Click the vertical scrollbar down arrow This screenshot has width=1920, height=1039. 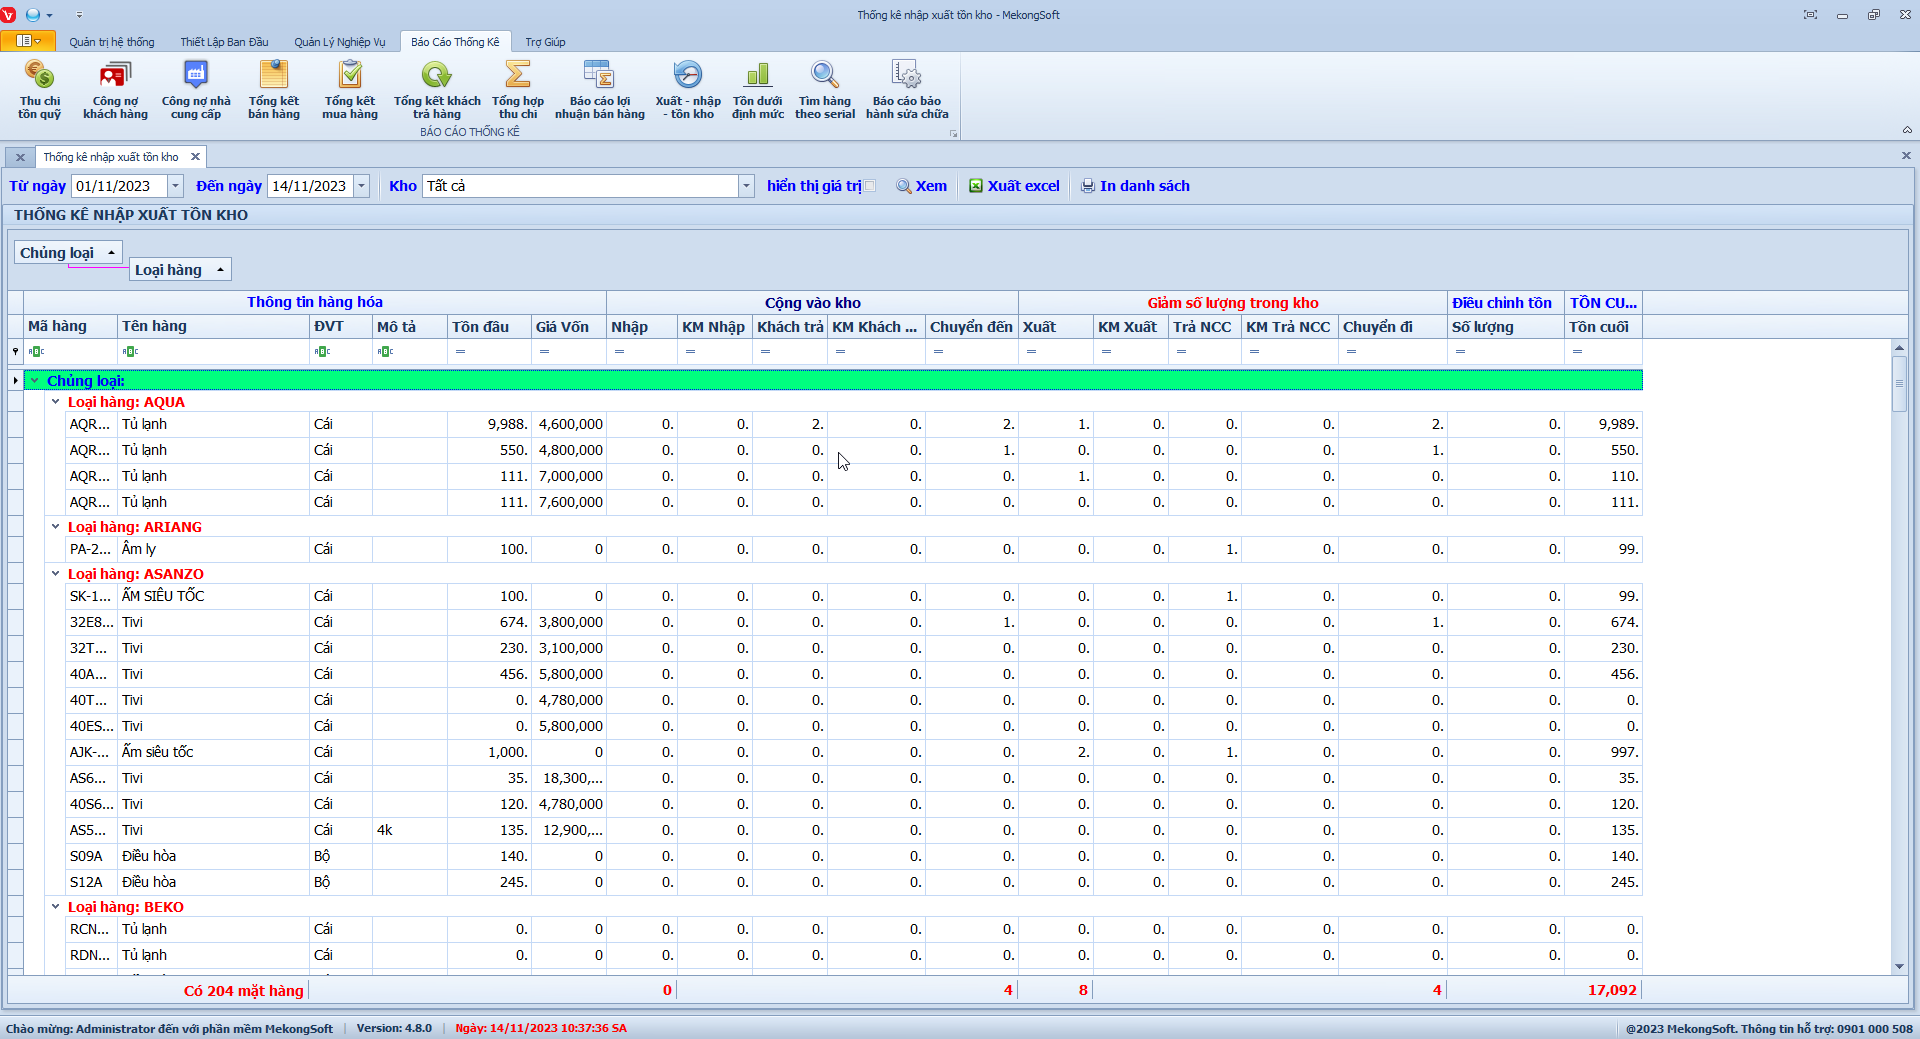[1899, 967]
